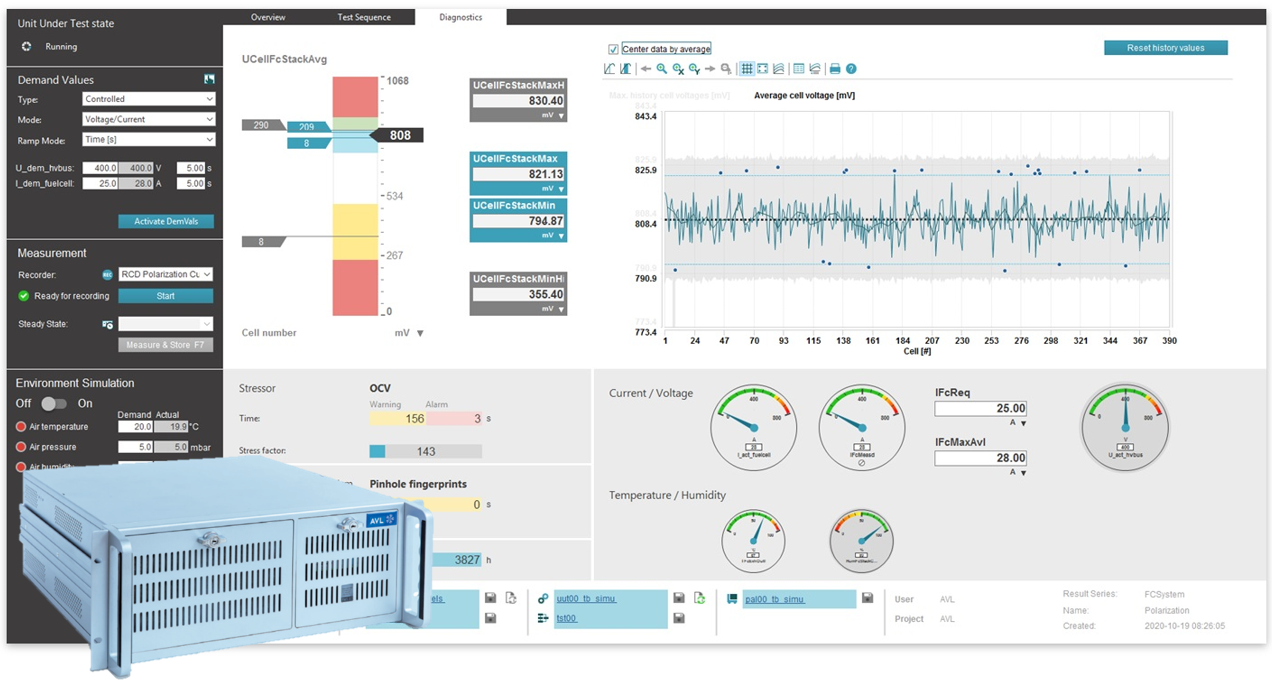
Task: Uncheck Center data by average
Action: coord(613,49)
